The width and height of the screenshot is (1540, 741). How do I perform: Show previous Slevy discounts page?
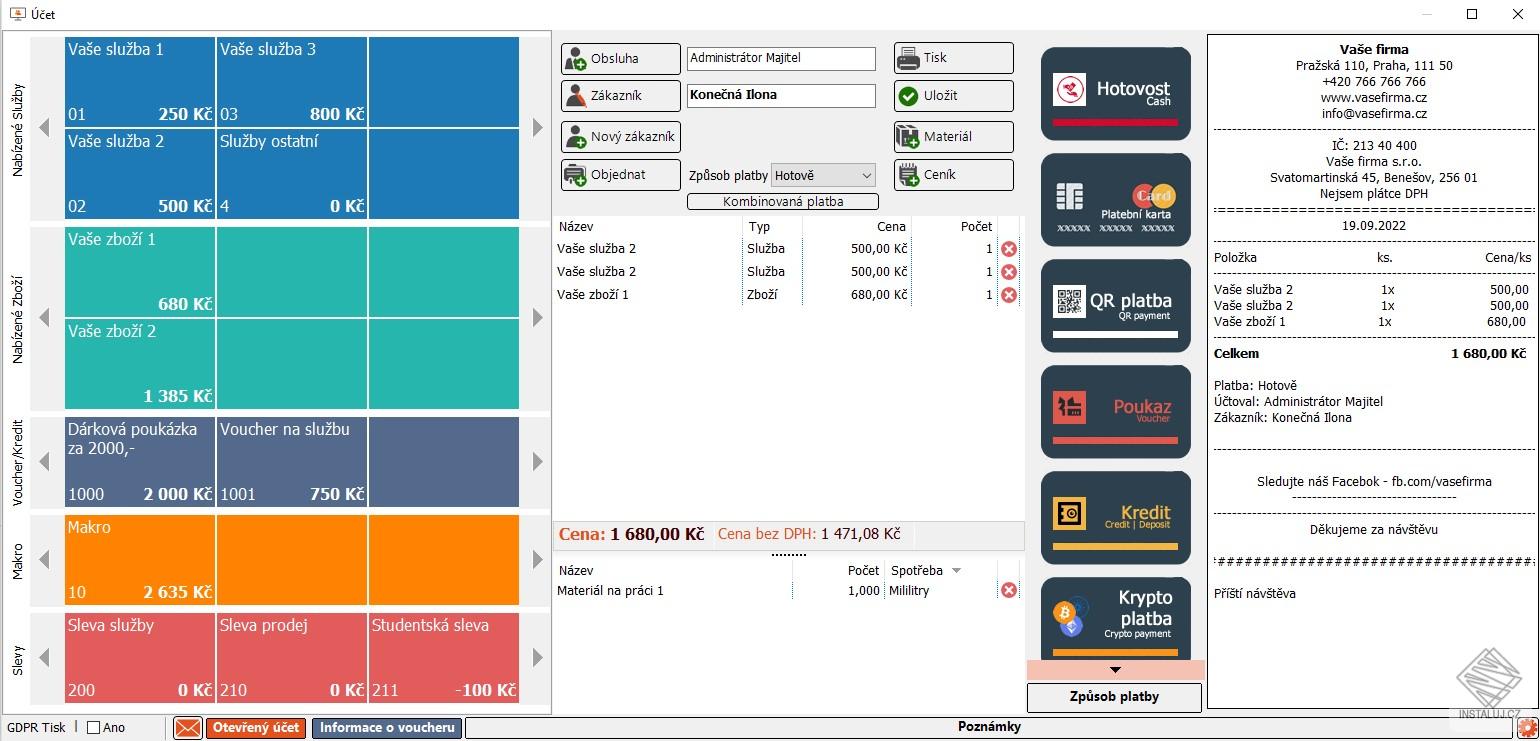[x=44, y=658]
